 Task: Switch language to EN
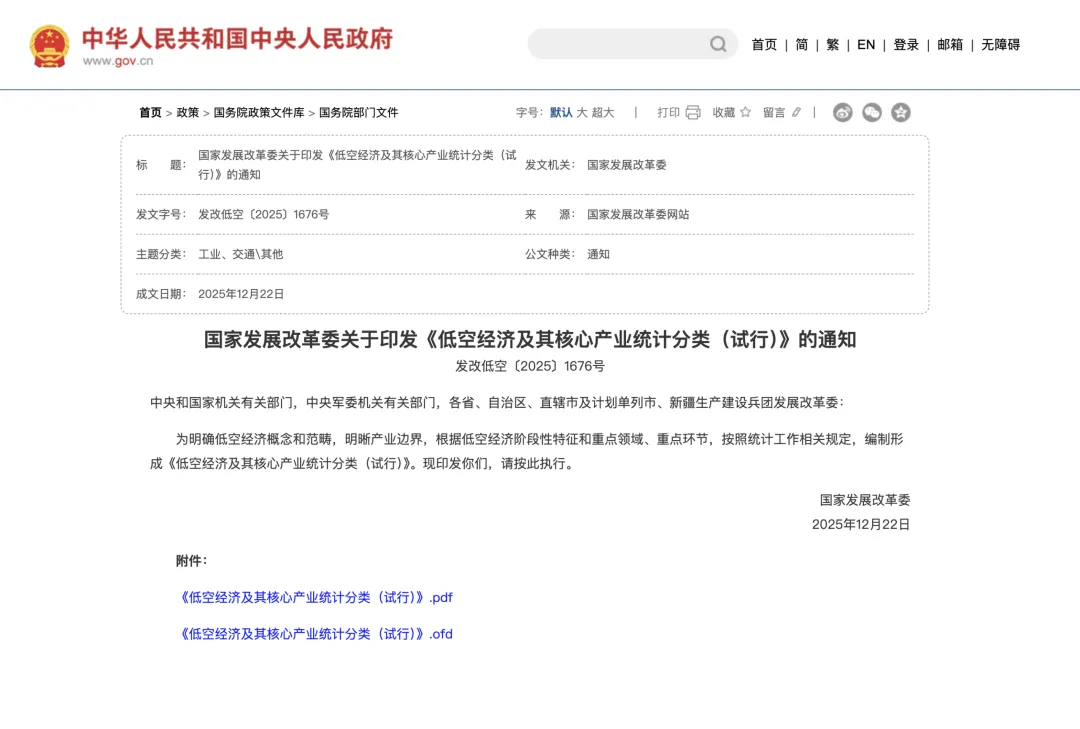(x=865, y=45)
